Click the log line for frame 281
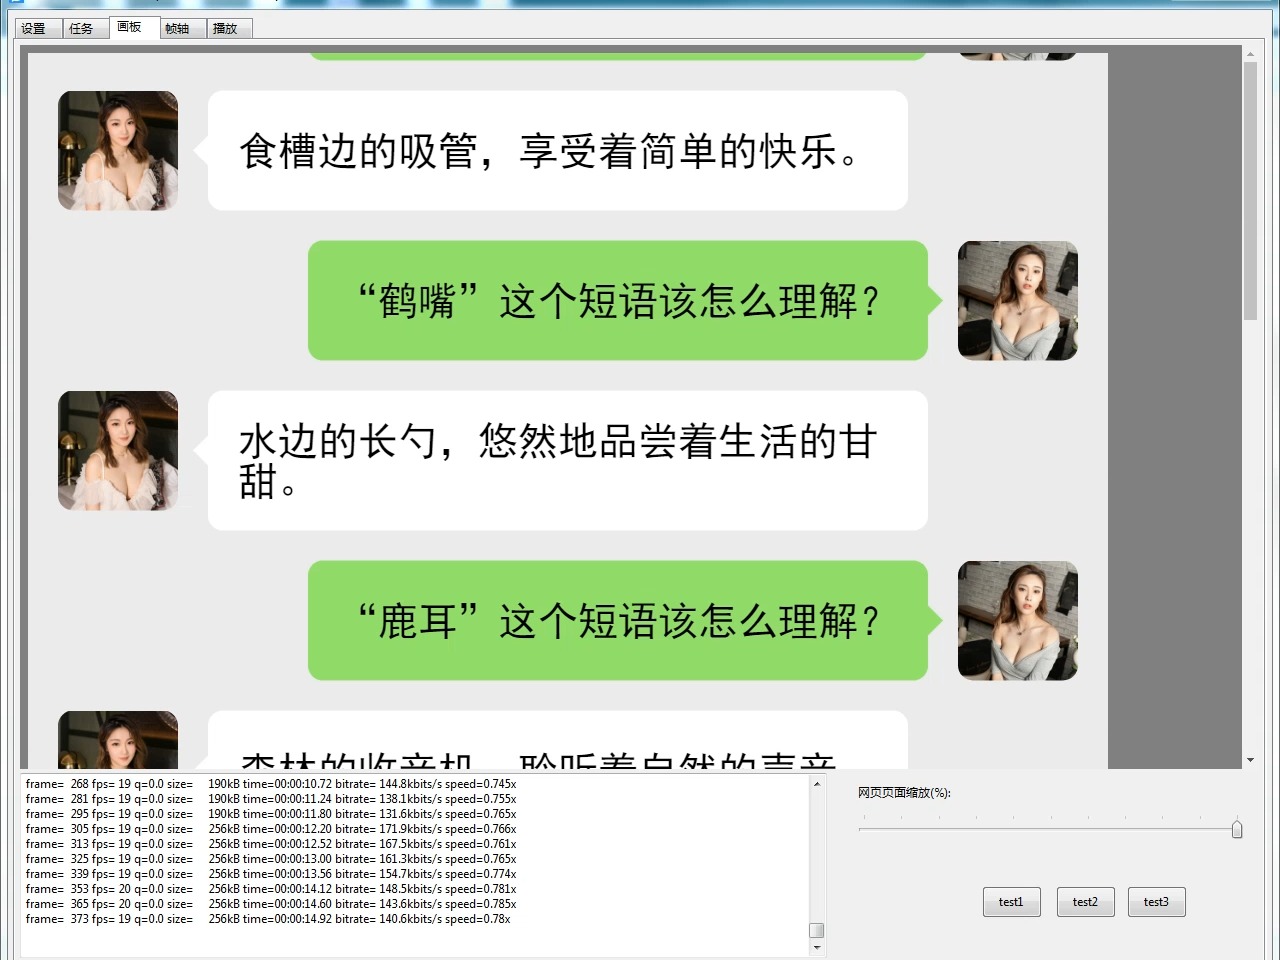This screenshot has width=1280, height=960. (x=271, y=799)
